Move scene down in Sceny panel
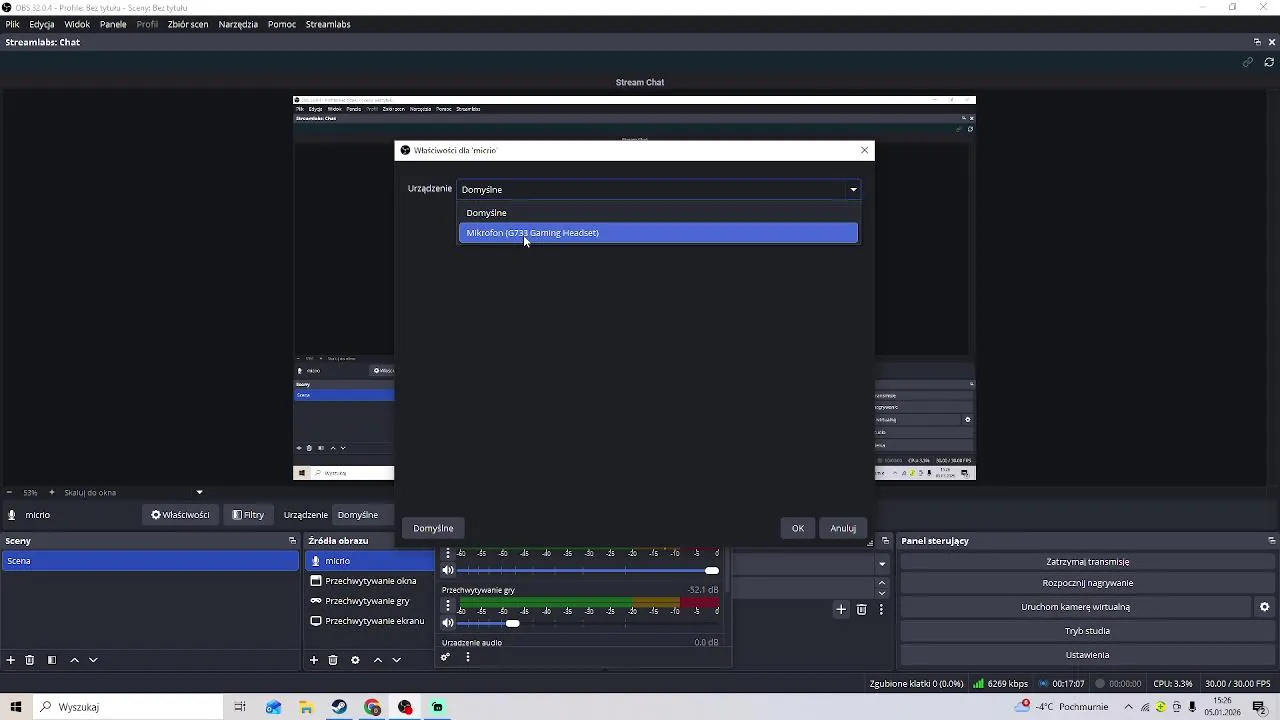This screenshot has height=720, width=1280. tap(93, 660)
